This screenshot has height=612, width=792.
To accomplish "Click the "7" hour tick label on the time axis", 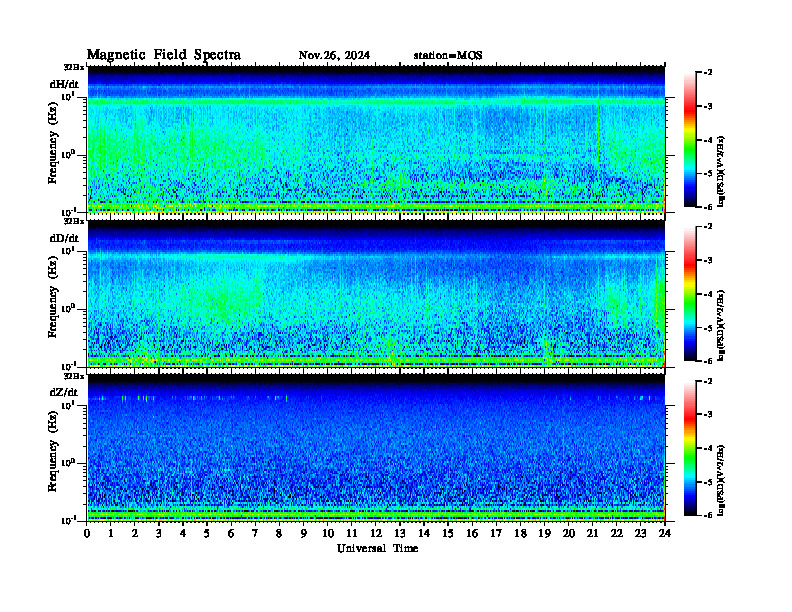I will [255, 534].
